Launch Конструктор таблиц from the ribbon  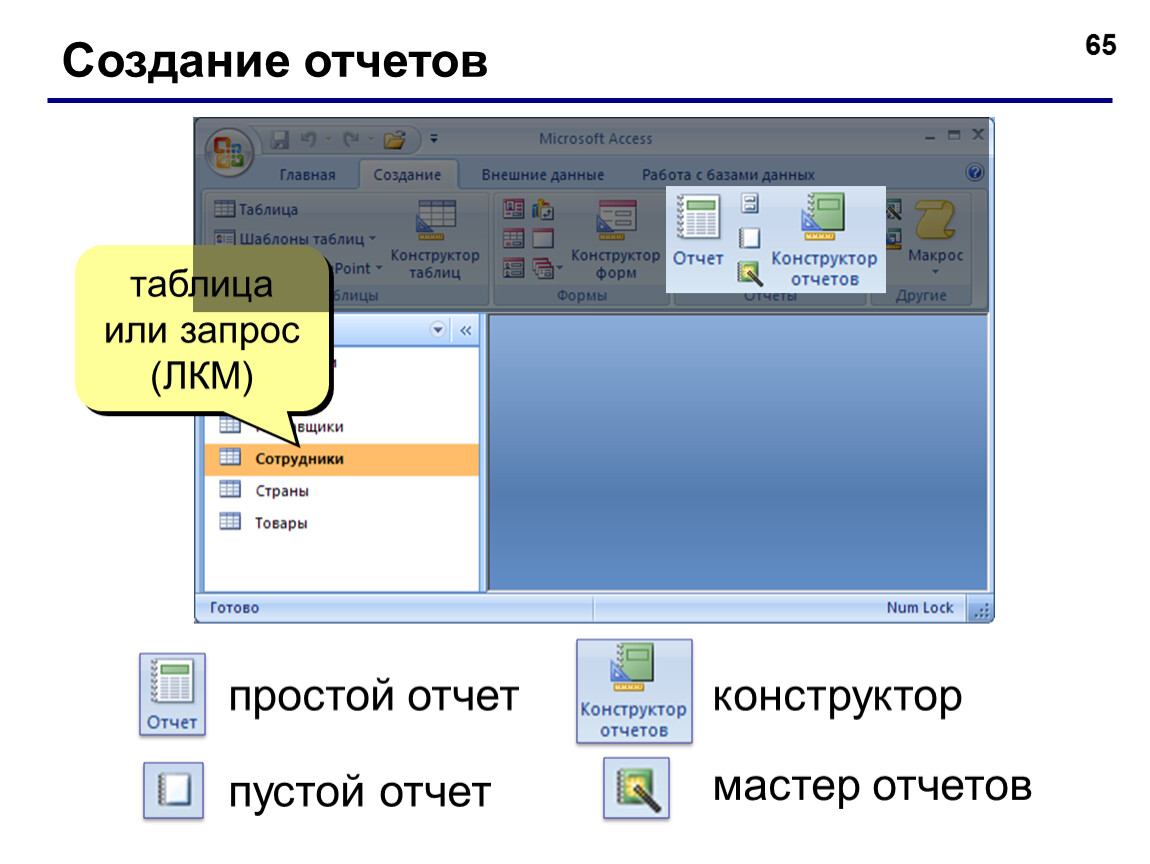pos(435,240)
